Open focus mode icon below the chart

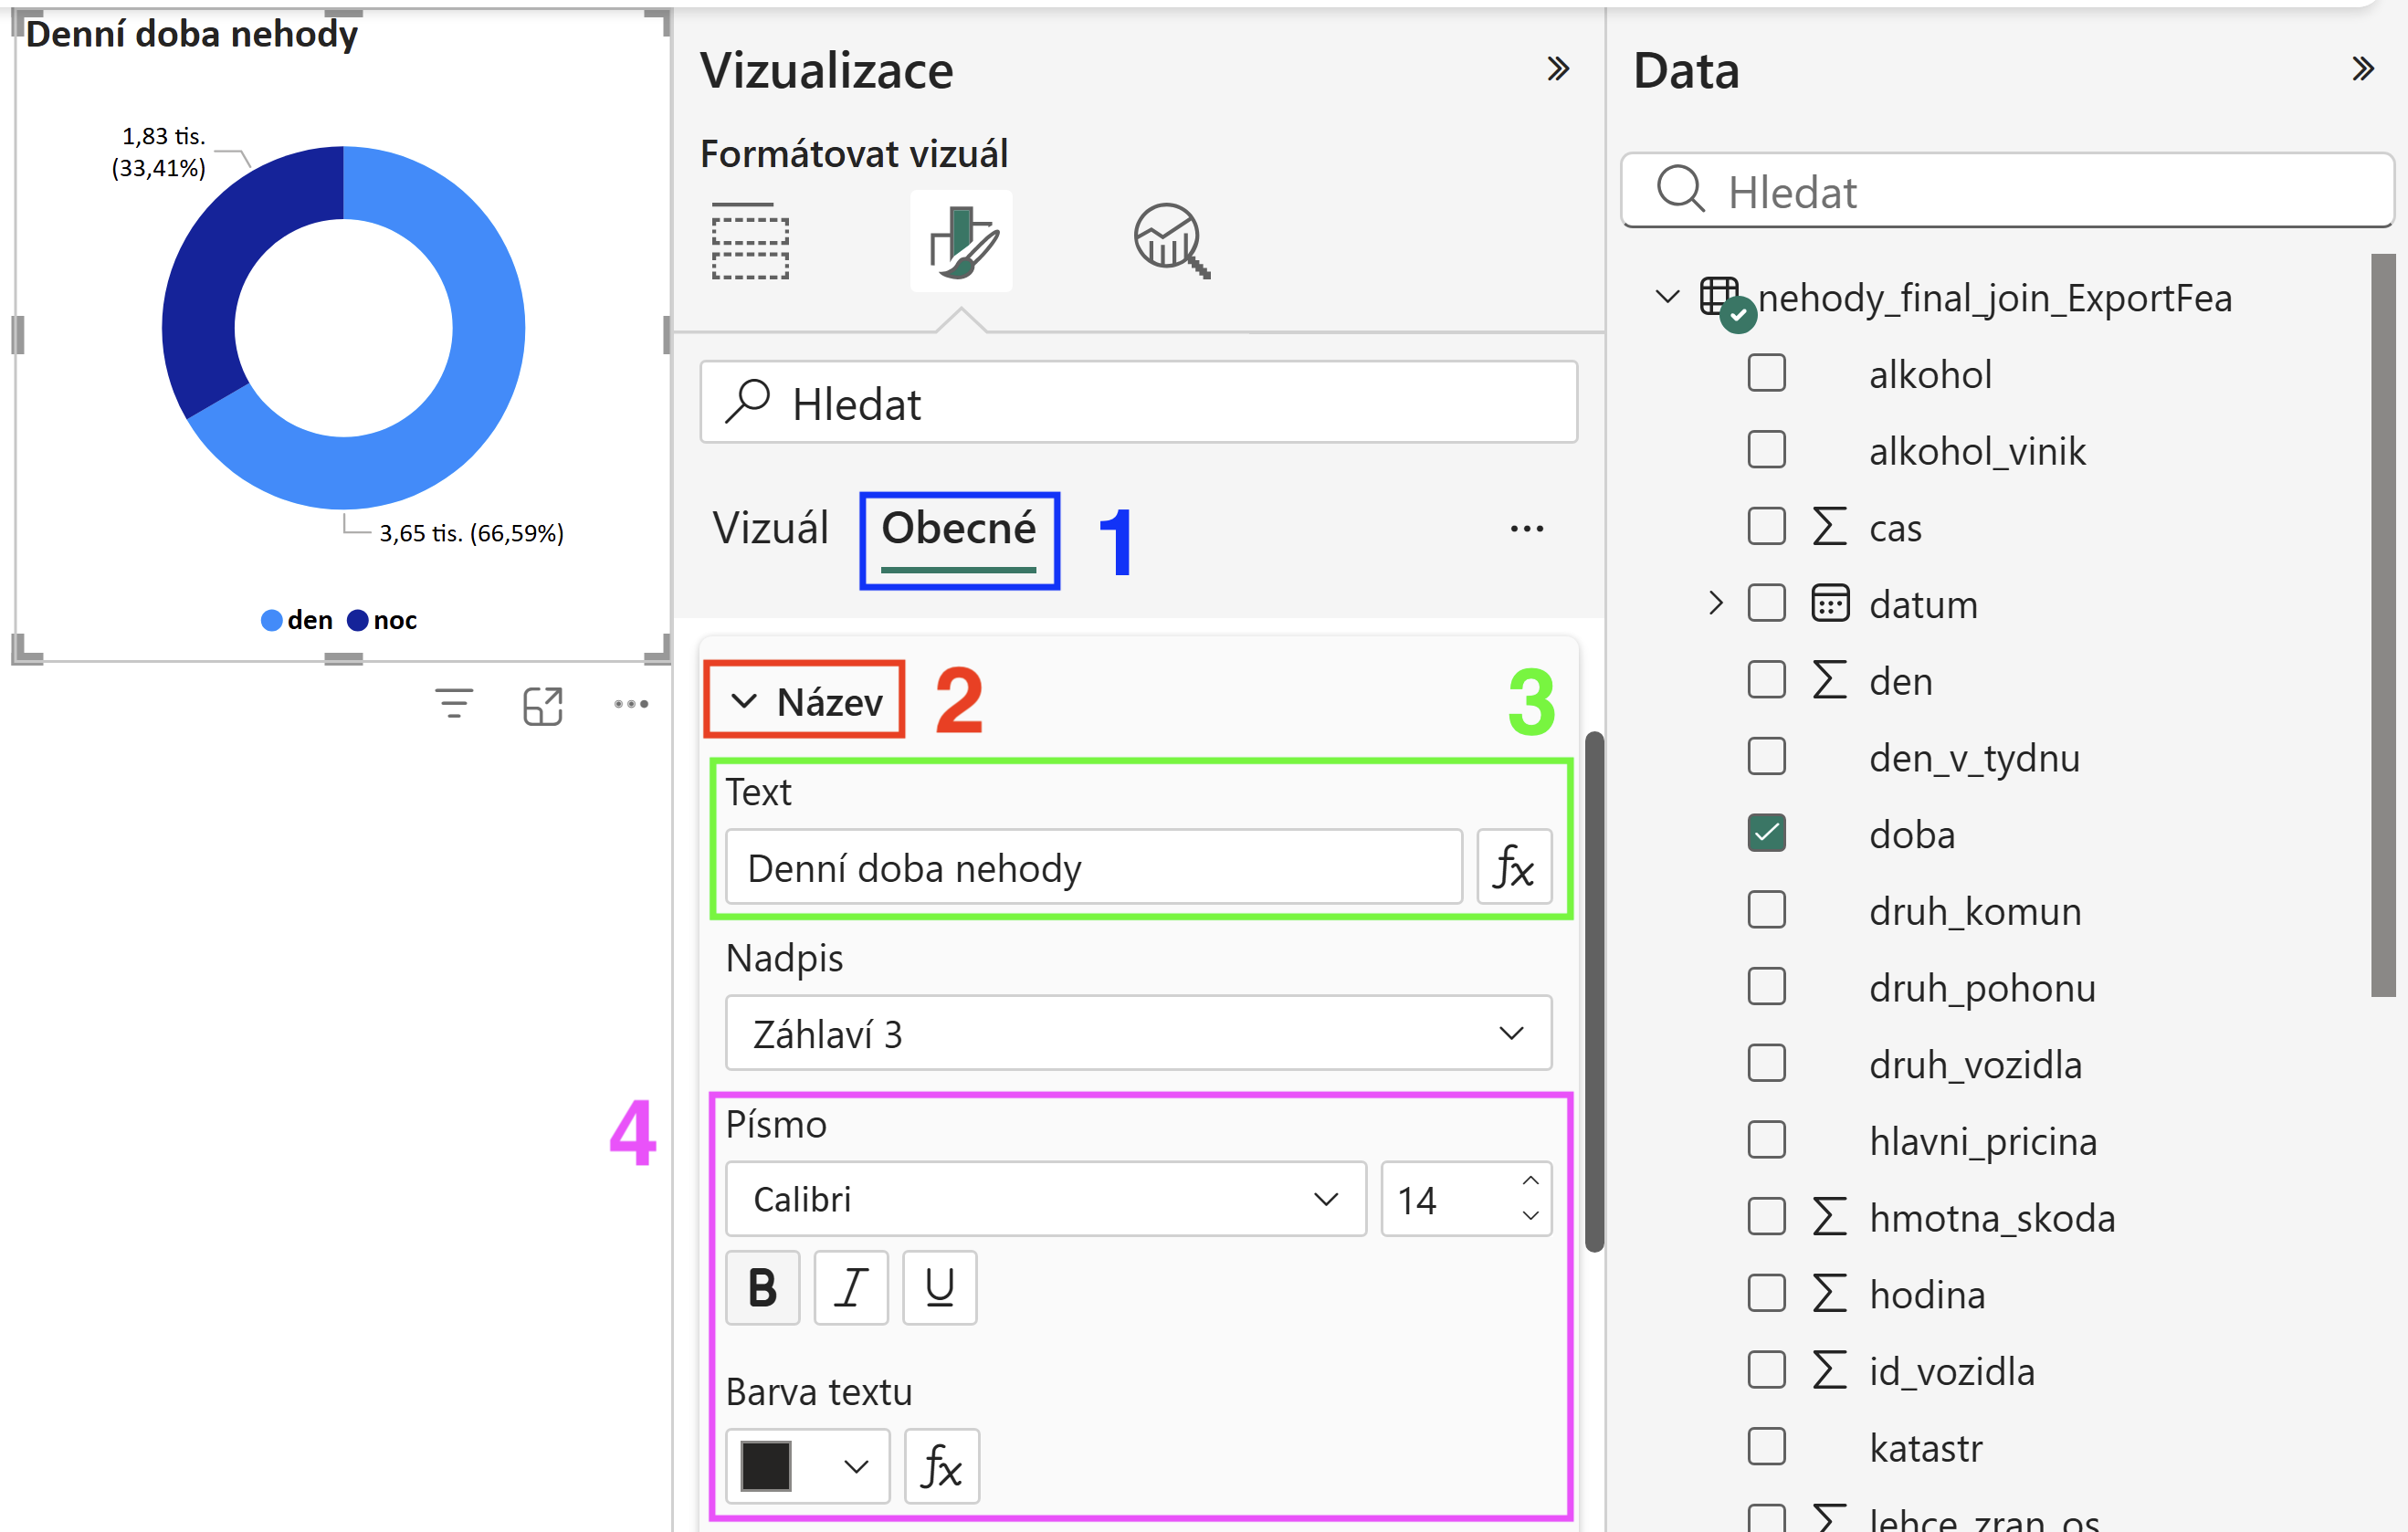click(x=543, y=705)
